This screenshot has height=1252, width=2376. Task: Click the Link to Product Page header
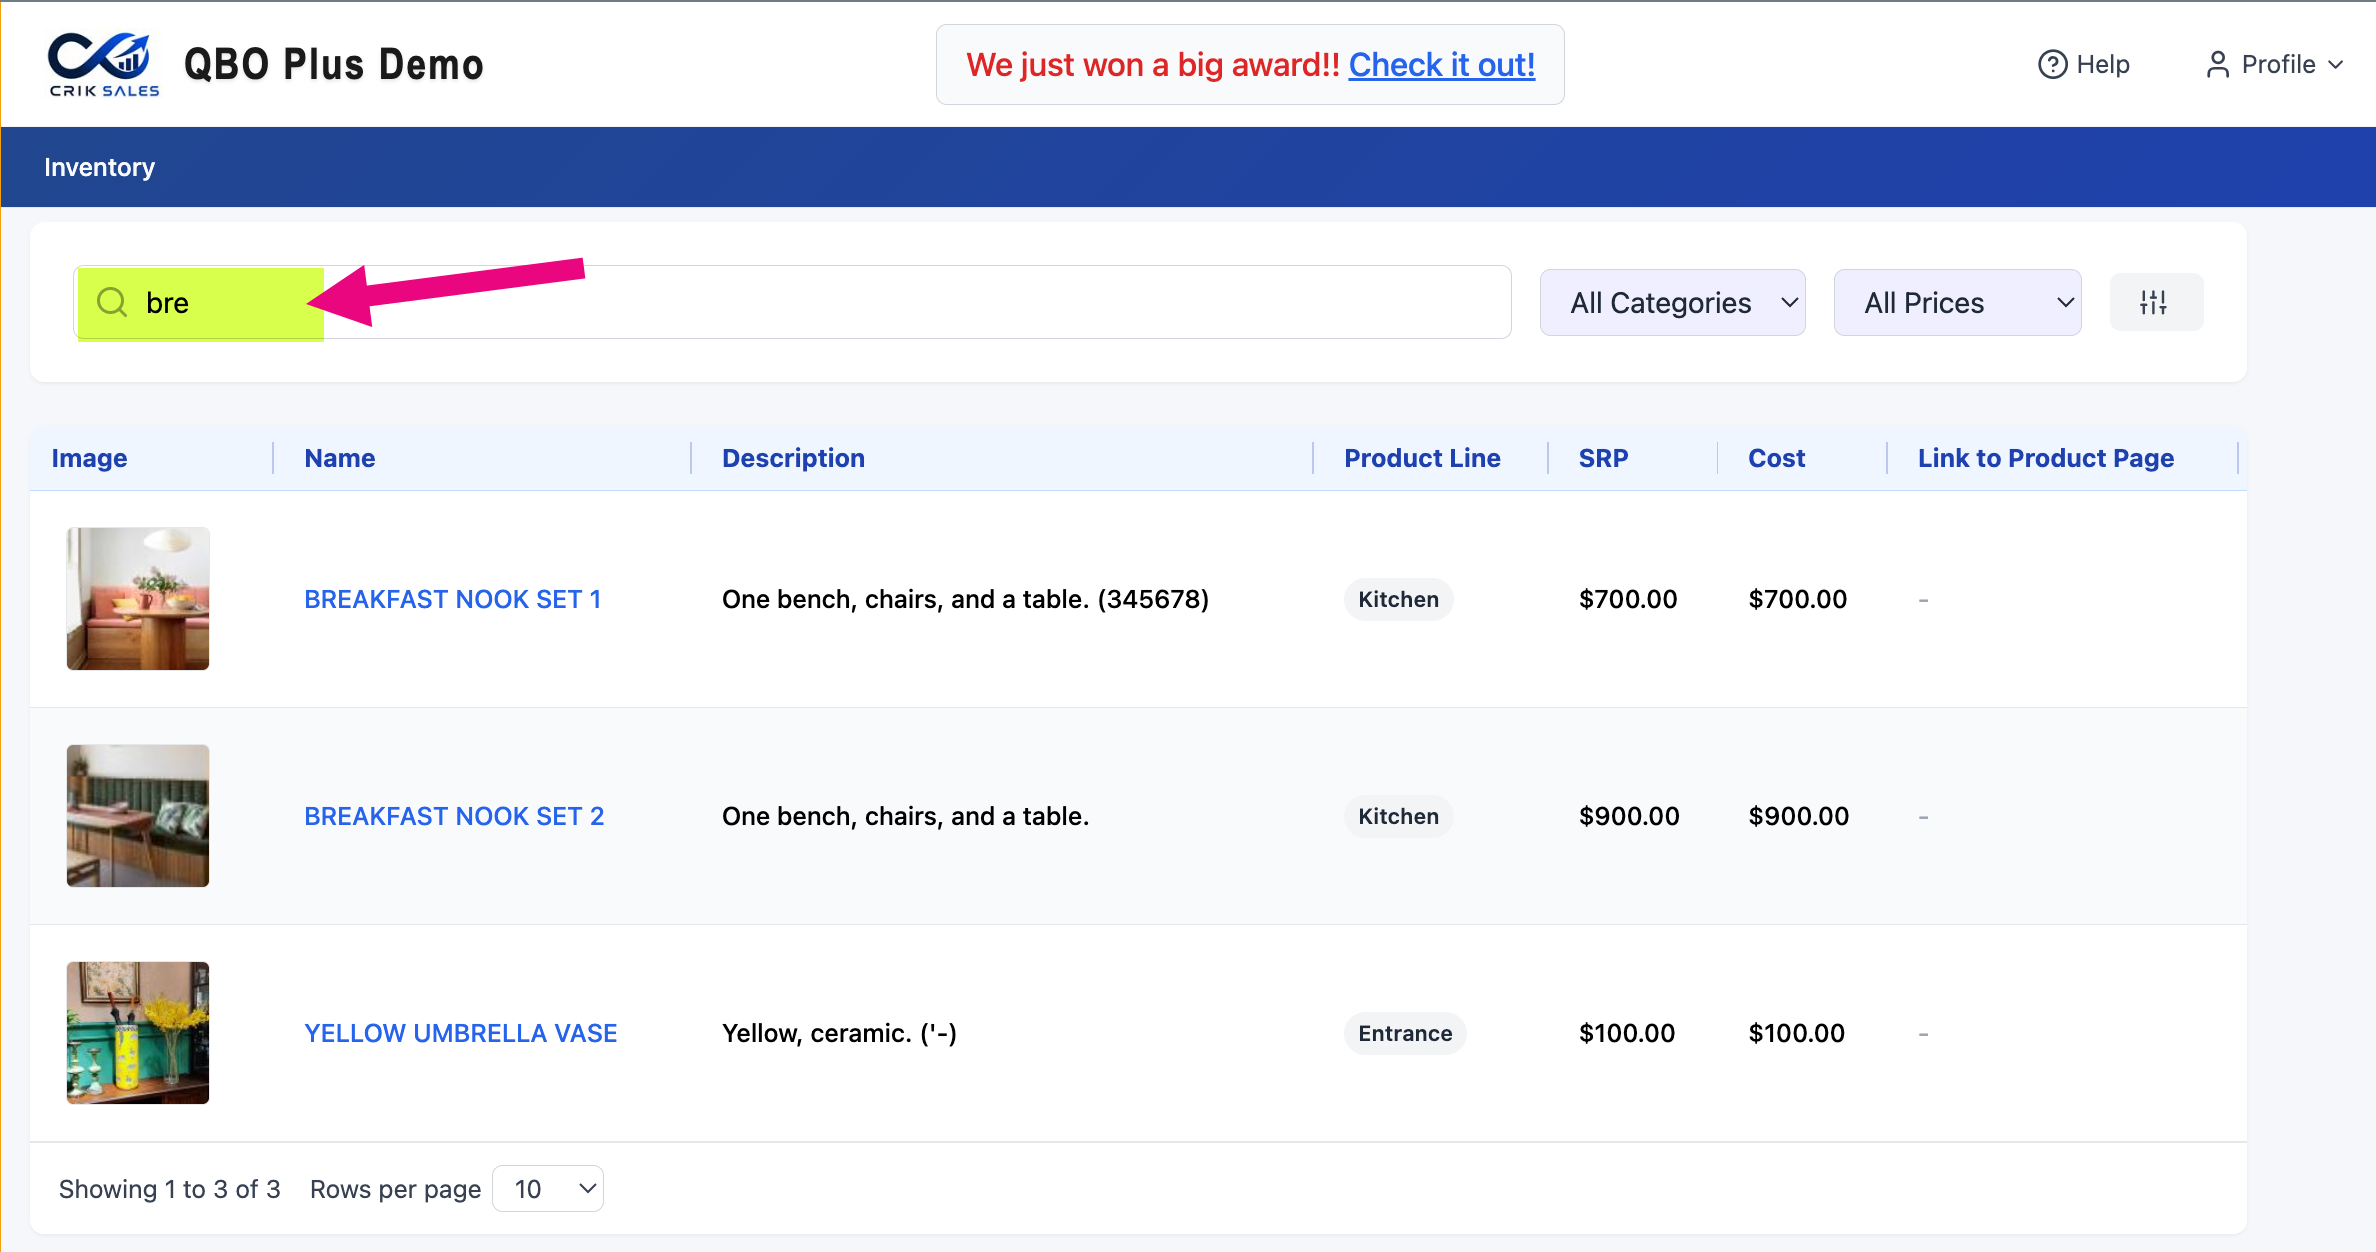coord(2045,458)
